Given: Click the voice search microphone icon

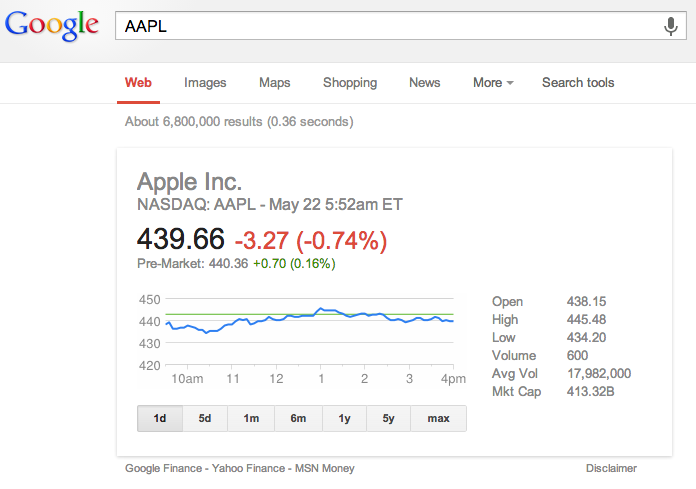Looking at the screenshot, I should pos(671,27).
